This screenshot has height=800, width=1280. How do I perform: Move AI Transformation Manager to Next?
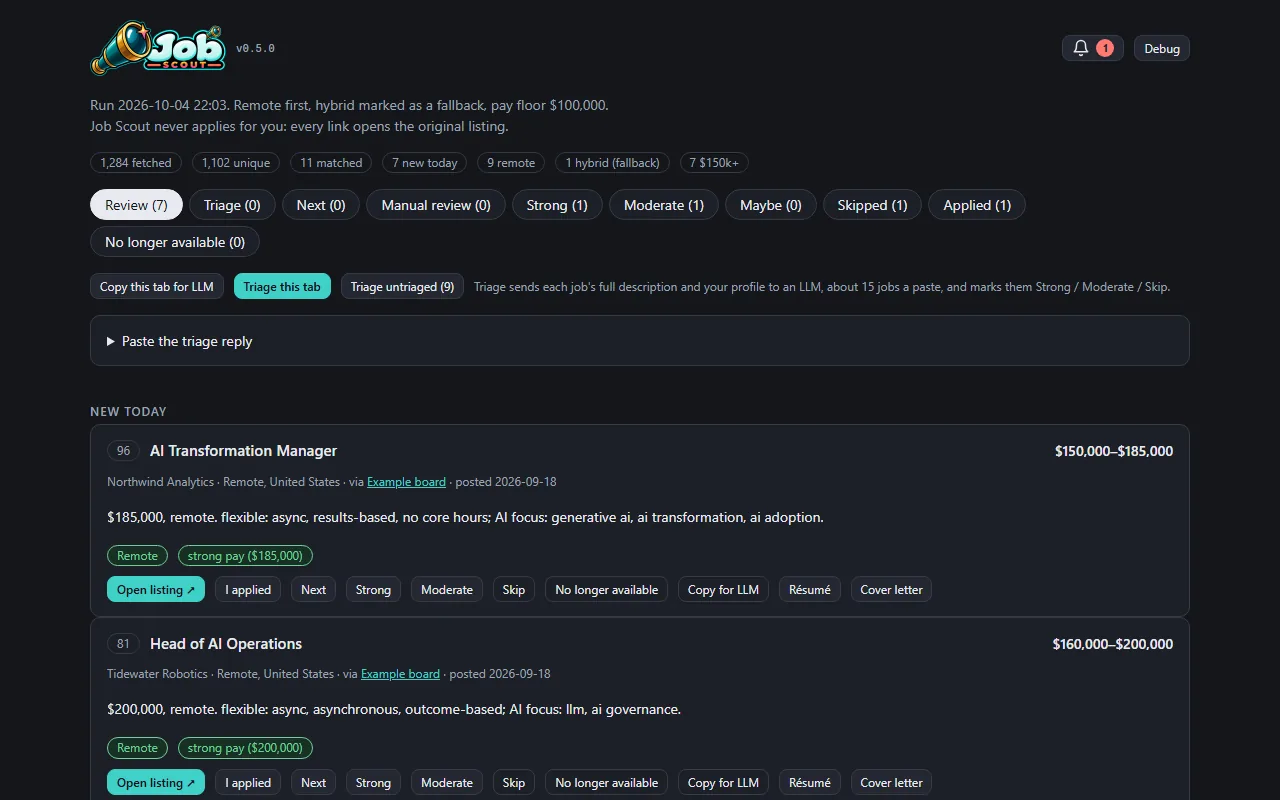click(314, 590)
